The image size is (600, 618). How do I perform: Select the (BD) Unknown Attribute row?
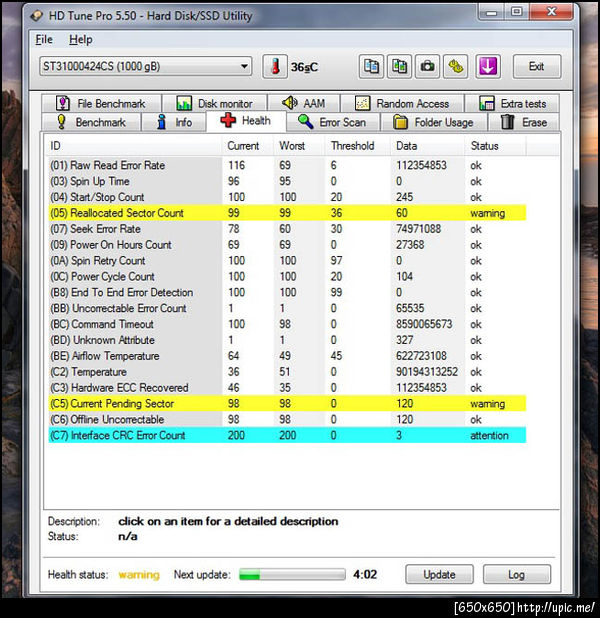(x=287, y=340)
